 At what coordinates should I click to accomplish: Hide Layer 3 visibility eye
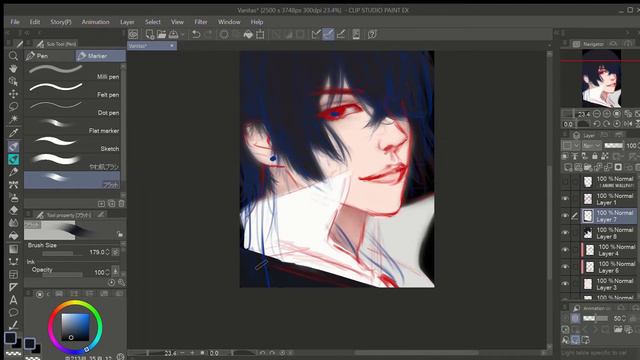click(565, 284)
